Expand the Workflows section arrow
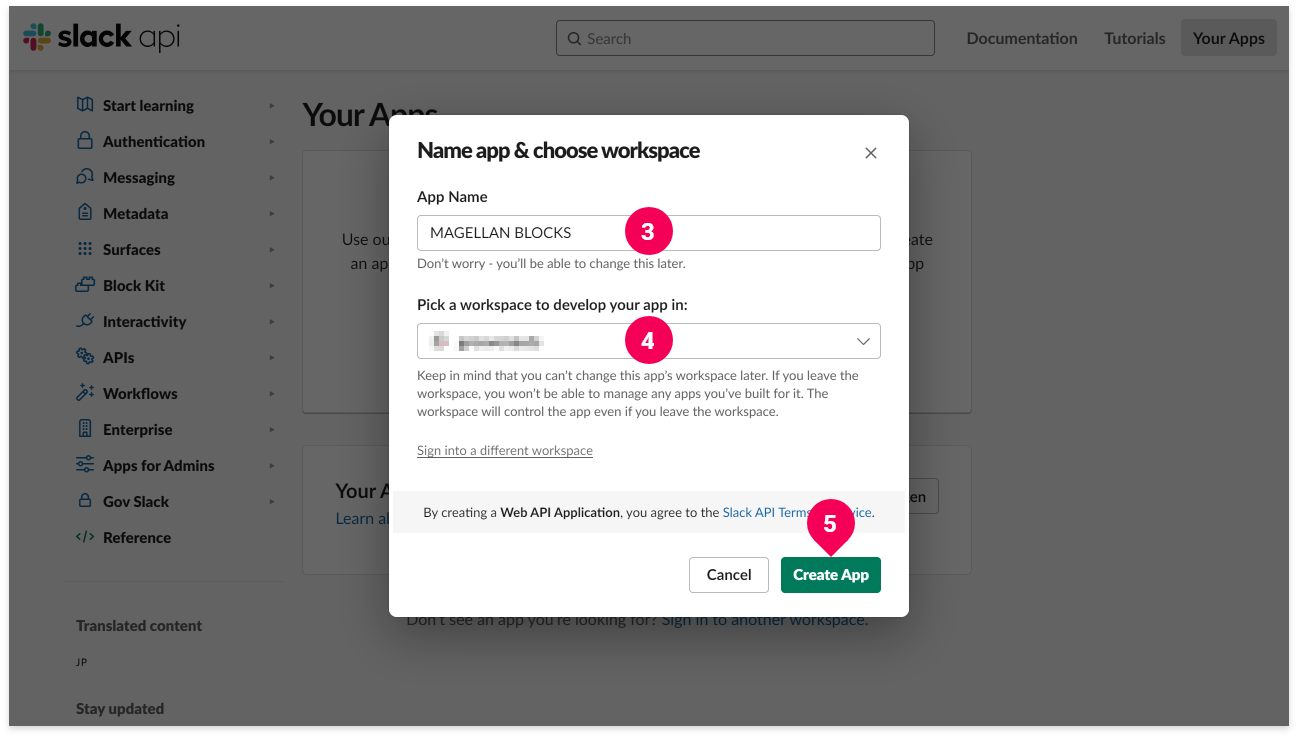The height and width of the screenshot is (738, 1298). click(271, 394)
